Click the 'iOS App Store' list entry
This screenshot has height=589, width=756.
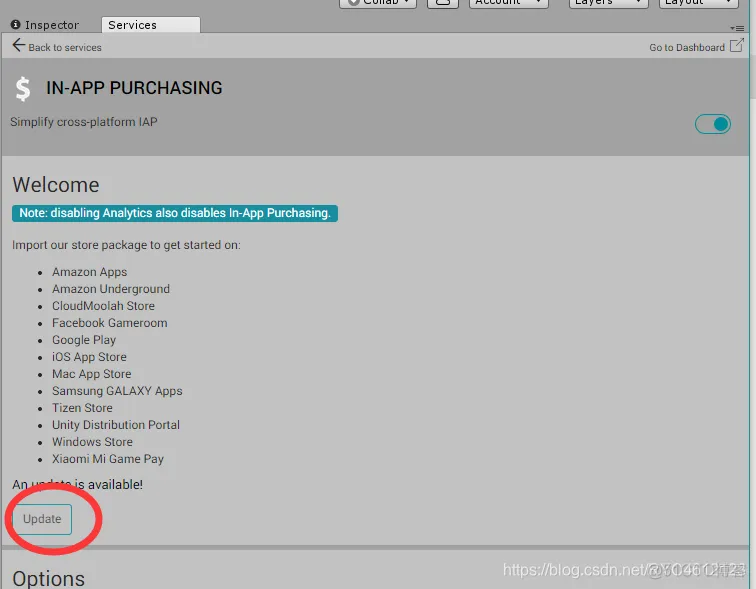[89, 357]
